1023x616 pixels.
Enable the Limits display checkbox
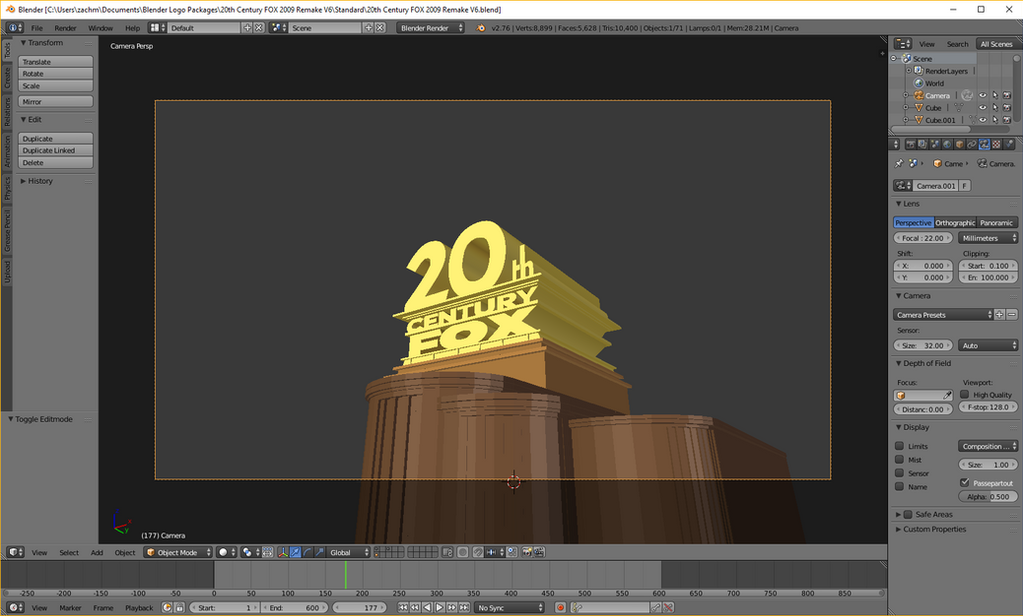(900, 446)
